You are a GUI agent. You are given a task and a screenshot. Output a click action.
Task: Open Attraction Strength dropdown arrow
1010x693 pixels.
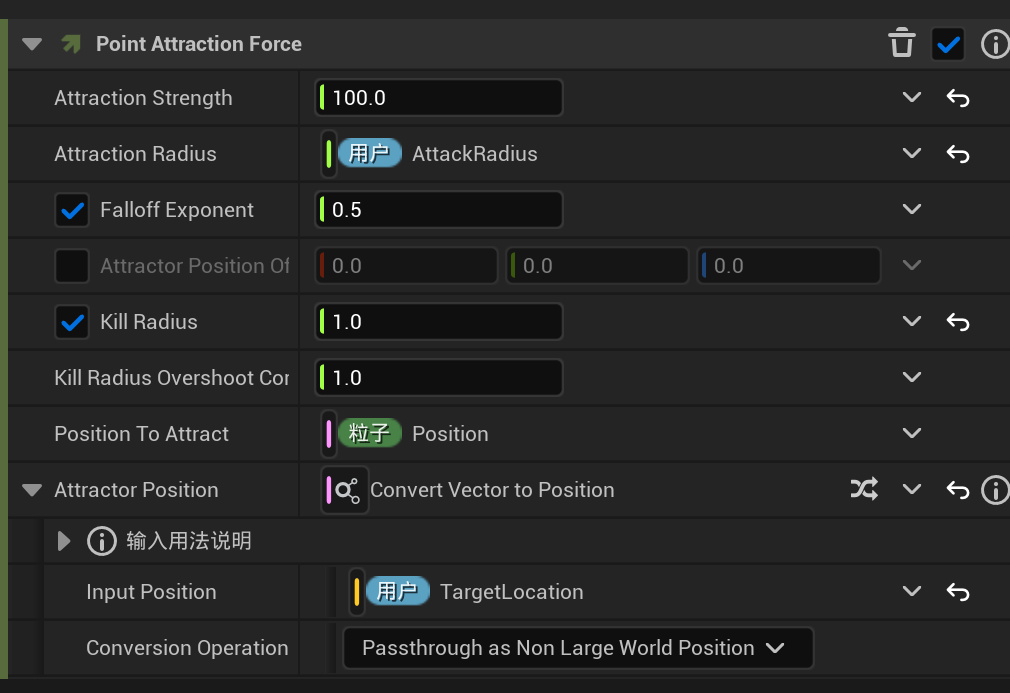pos(911,98)
